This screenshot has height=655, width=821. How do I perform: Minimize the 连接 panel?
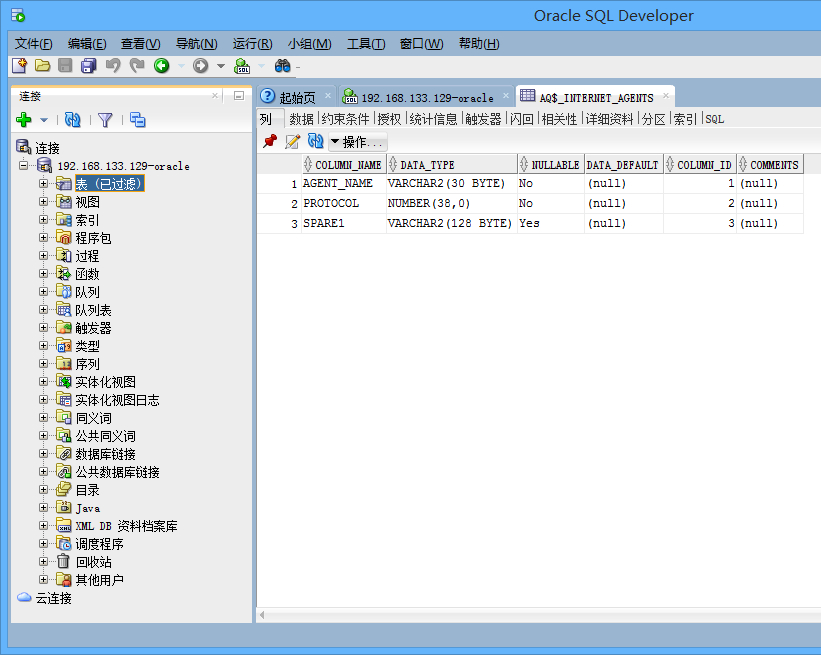click(x=239, y=96)
